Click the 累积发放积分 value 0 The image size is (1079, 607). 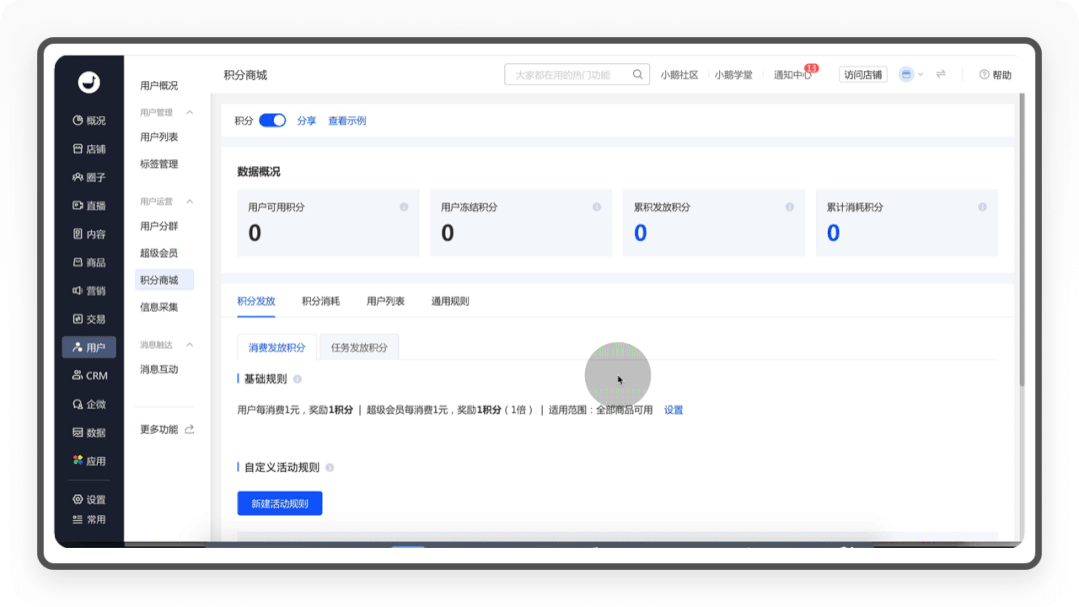pyautogui.click(x=641, y=233)
